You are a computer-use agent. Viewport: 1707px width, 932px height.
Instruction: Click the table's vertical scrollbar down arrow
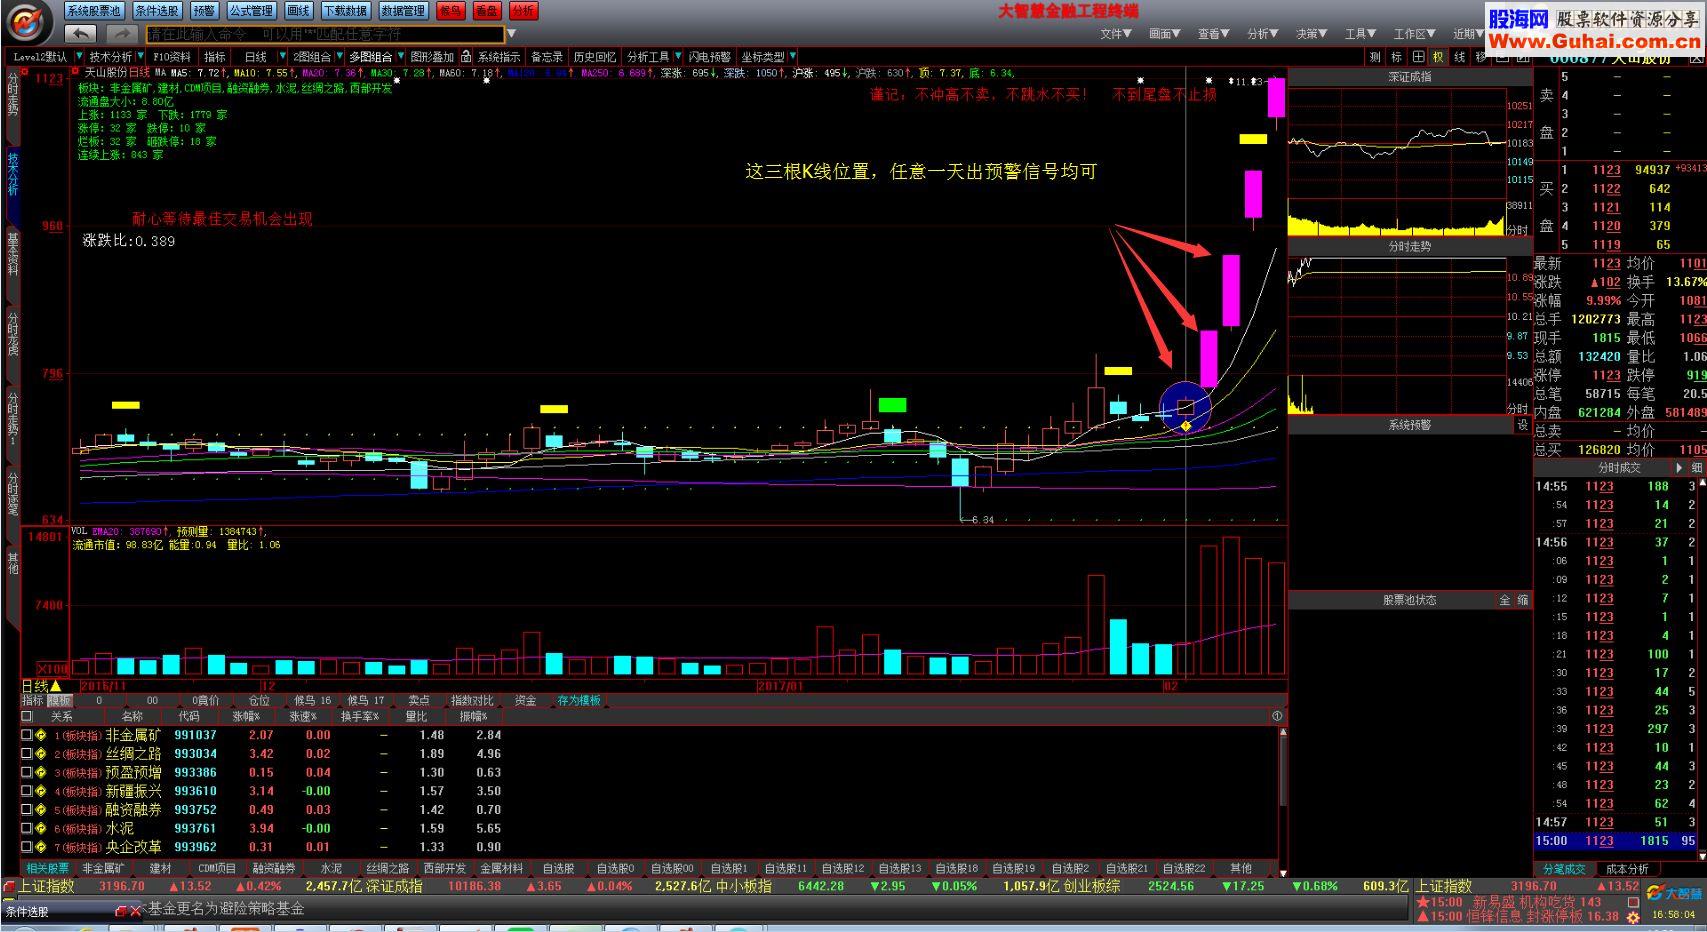1283,872
